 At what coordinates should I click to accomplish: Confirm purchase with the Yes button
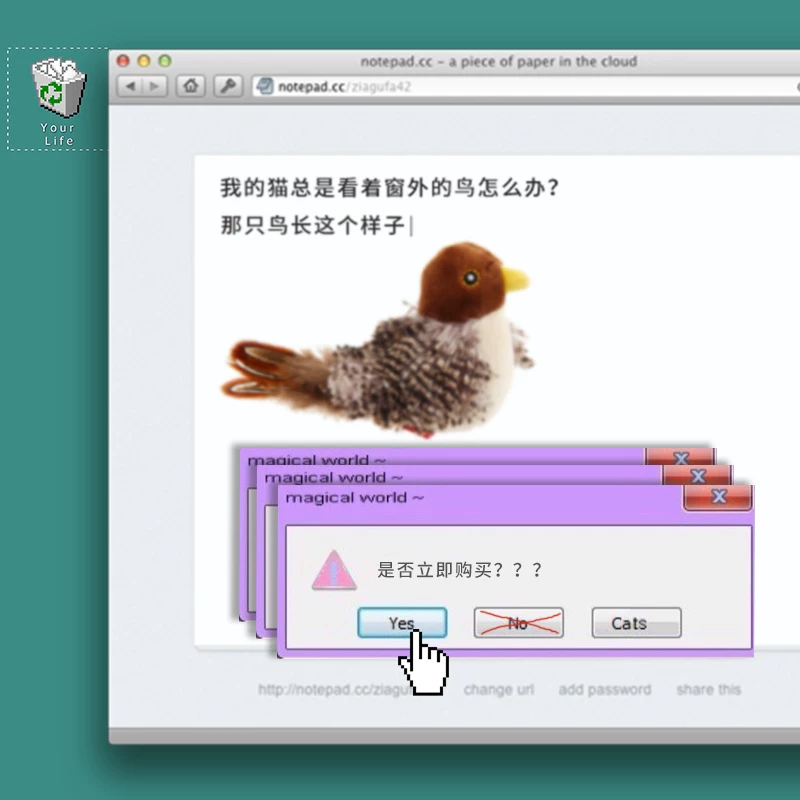click(402, 622)
